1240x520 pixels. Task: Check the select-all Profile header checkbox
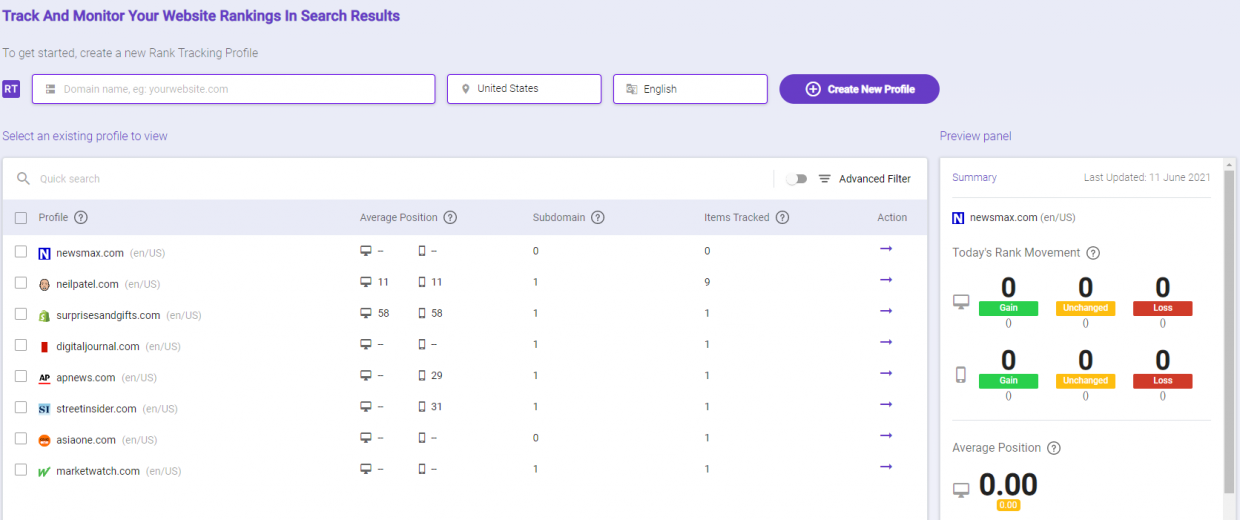pos(21,218)
